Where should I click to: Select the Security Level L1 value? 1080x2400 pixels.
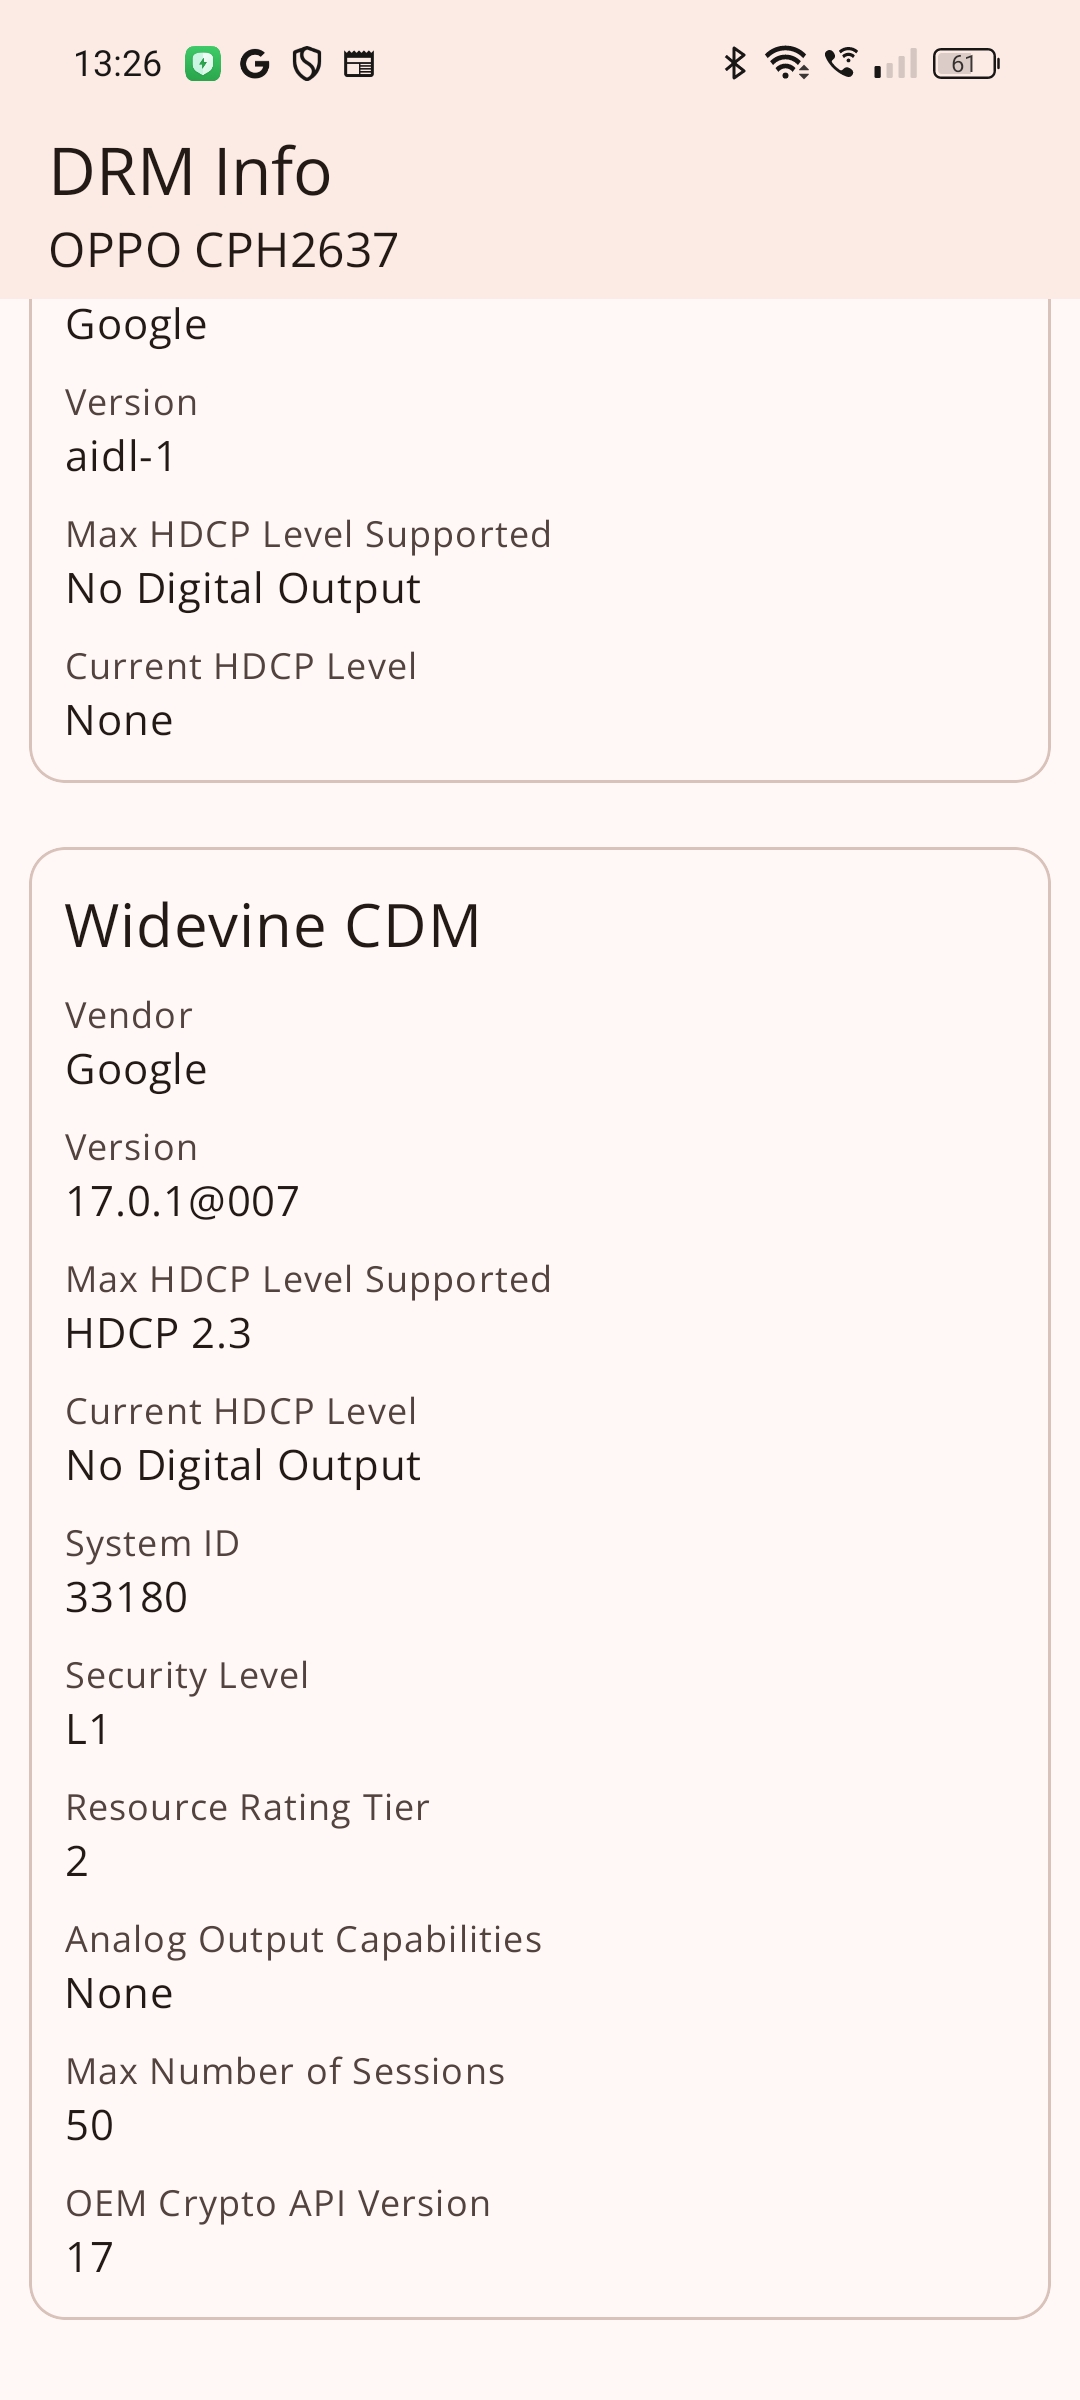click(87, 1729)
